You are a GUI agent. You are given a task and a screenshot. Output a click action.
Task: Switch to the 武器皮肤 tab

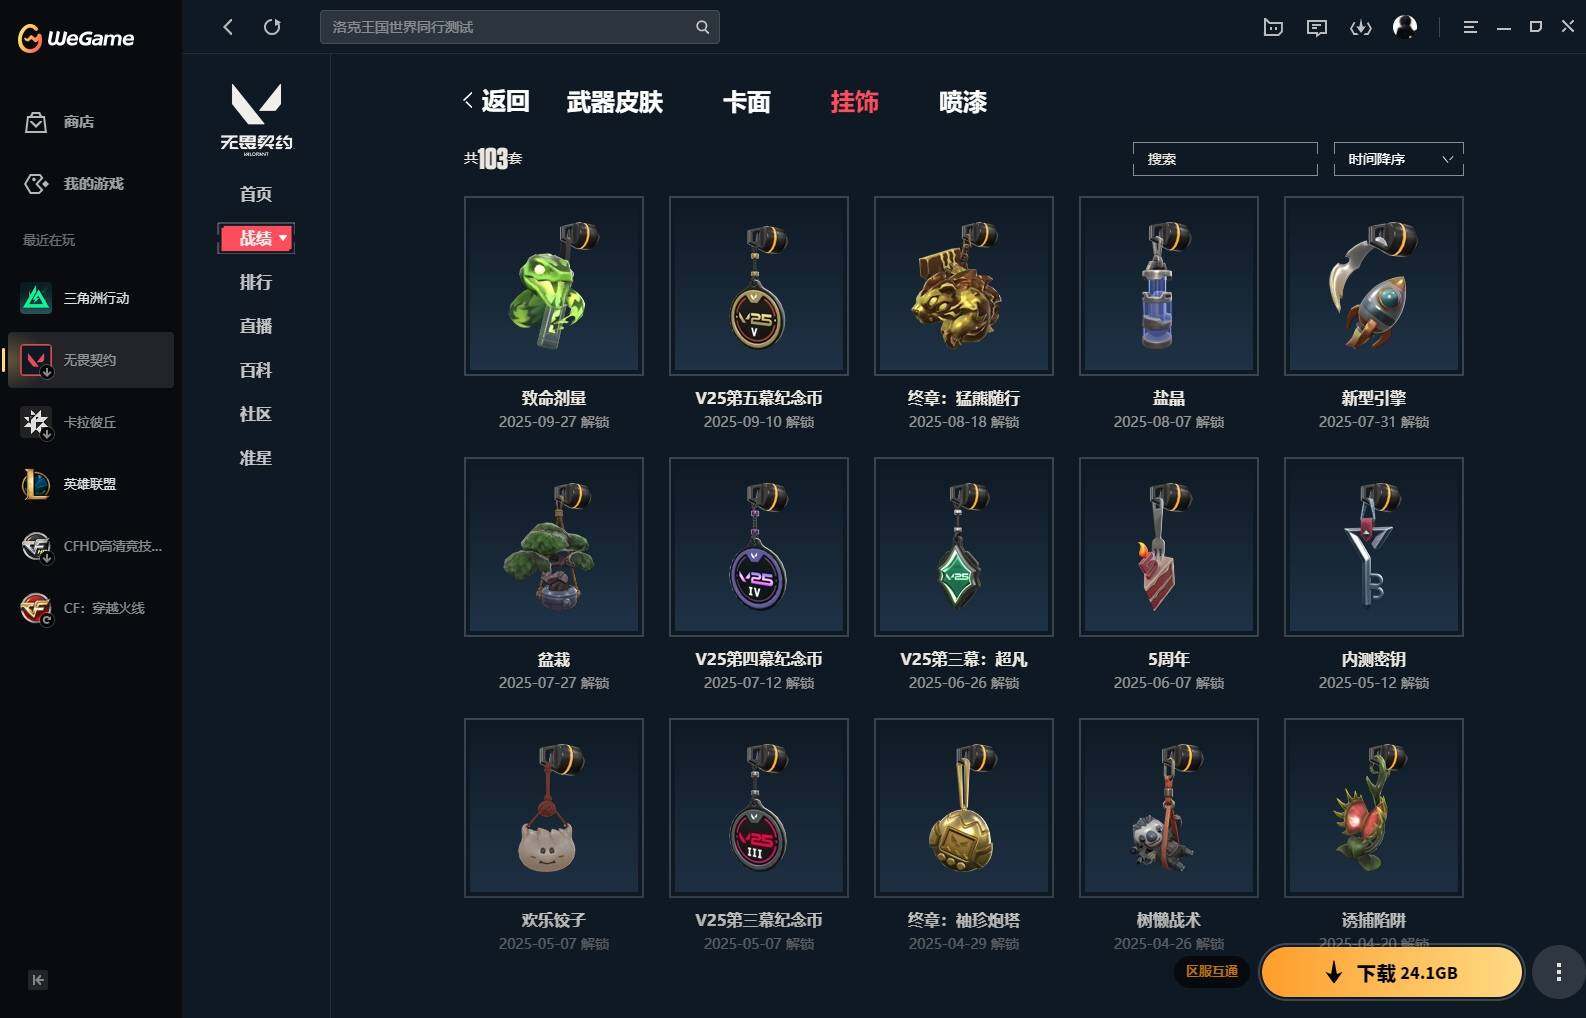point(615,102)
